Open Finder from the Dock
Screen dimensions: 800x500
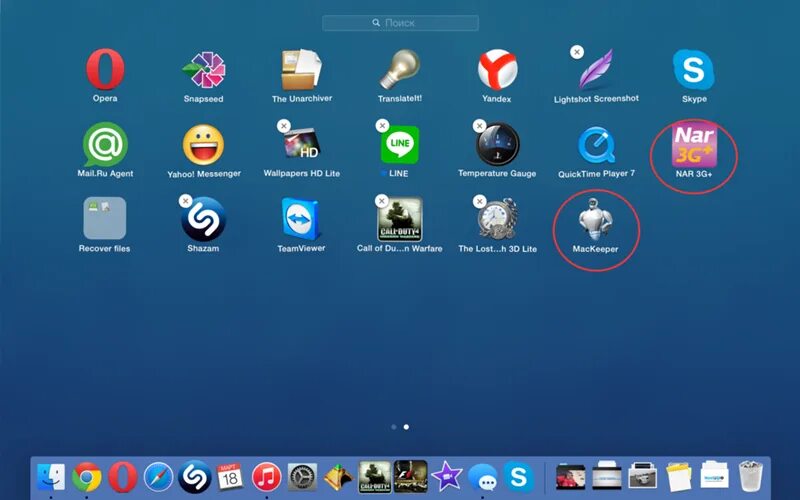[x=51, y=477]
